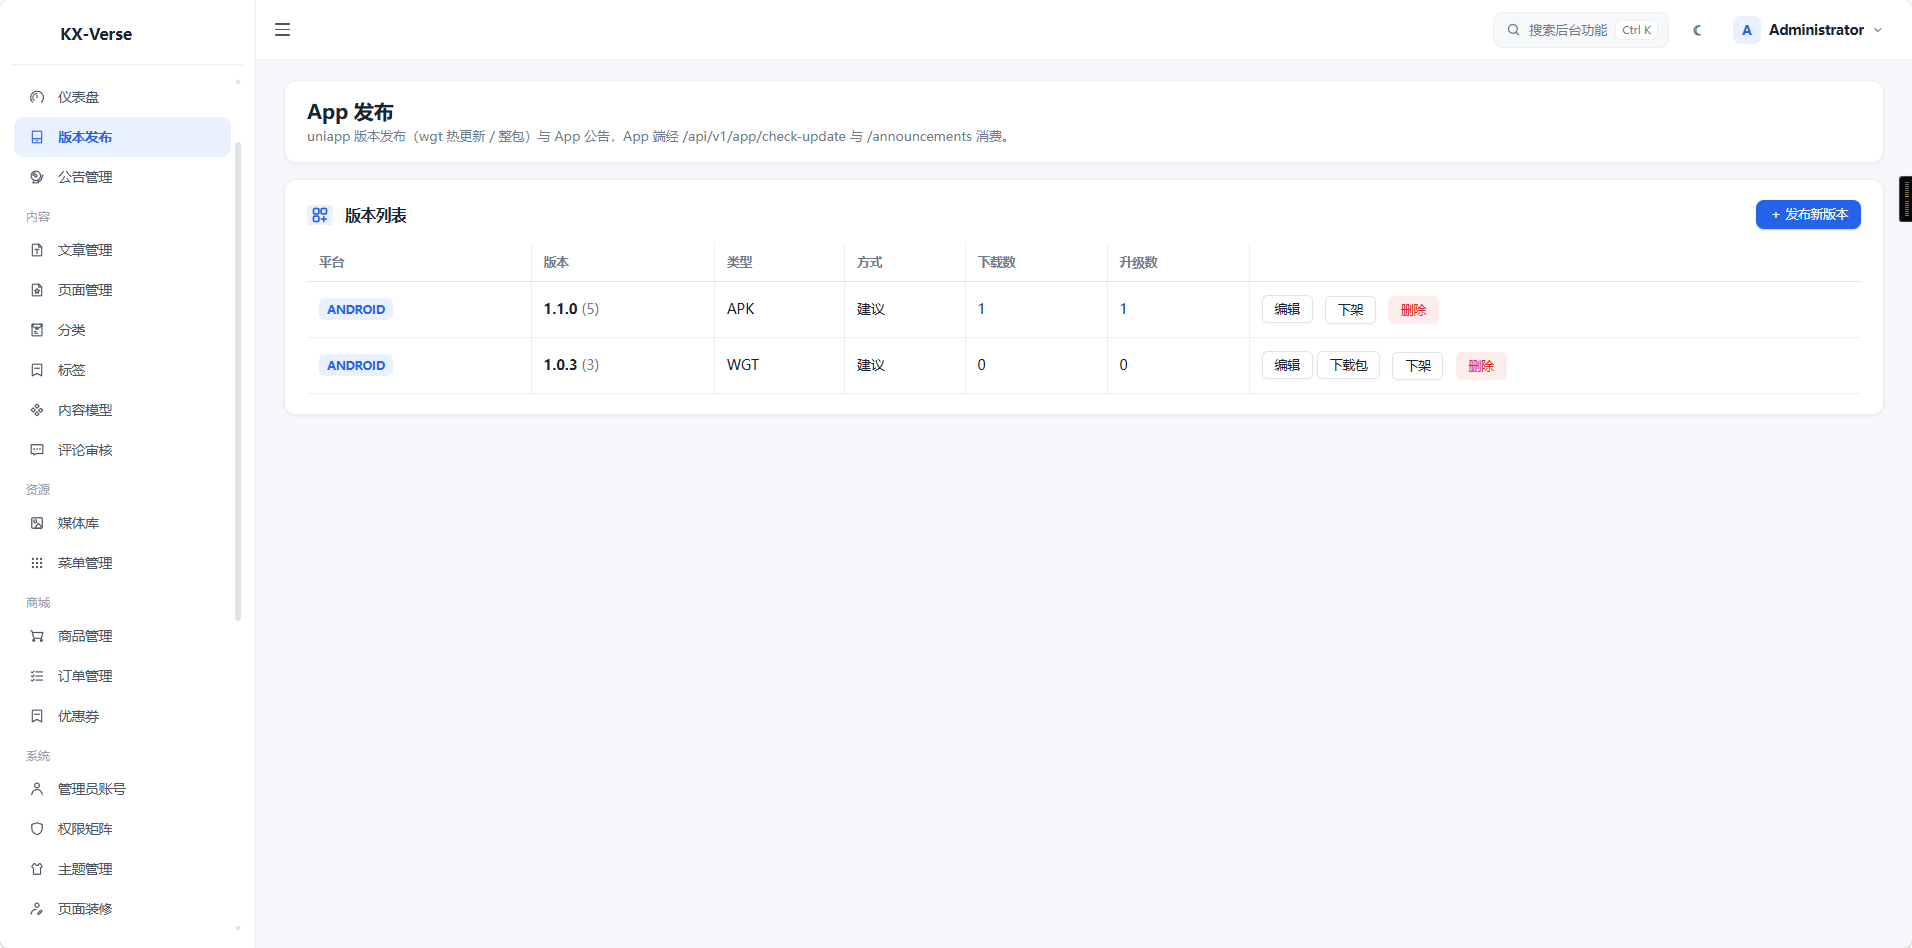
Task: Switch to dark mode with the moon icon
Action: coord(1697,30)
